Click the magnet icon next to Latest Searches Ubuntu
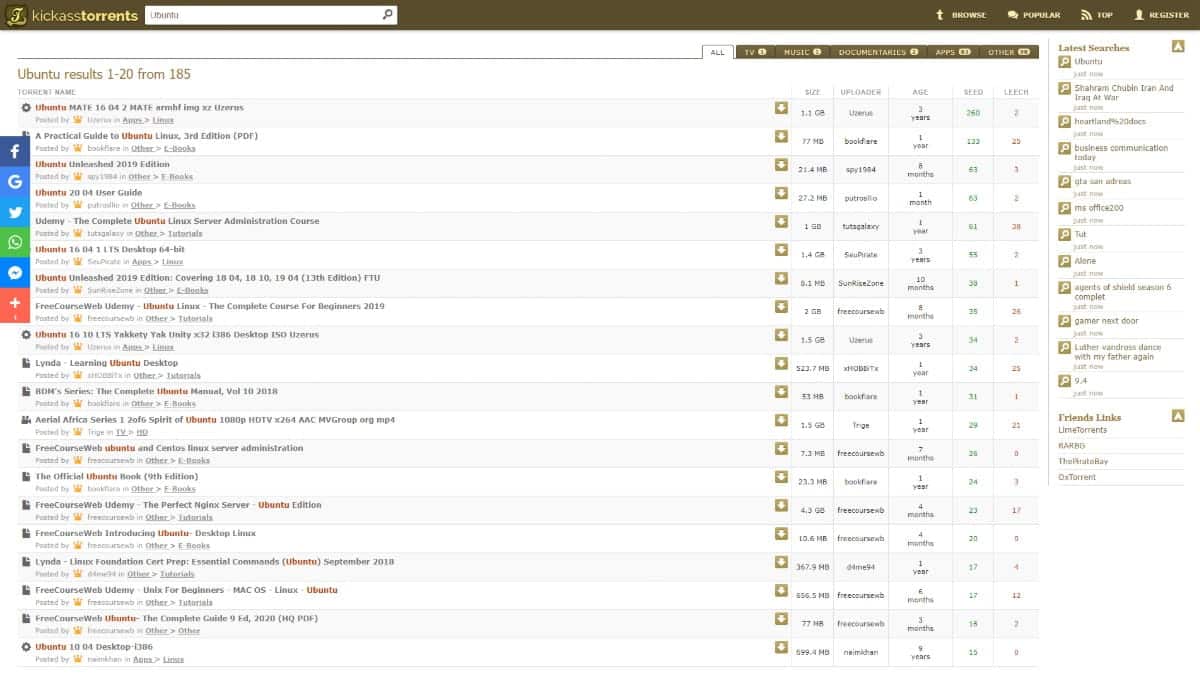Screen dimensions: 1200x675 pos(1063,61)
